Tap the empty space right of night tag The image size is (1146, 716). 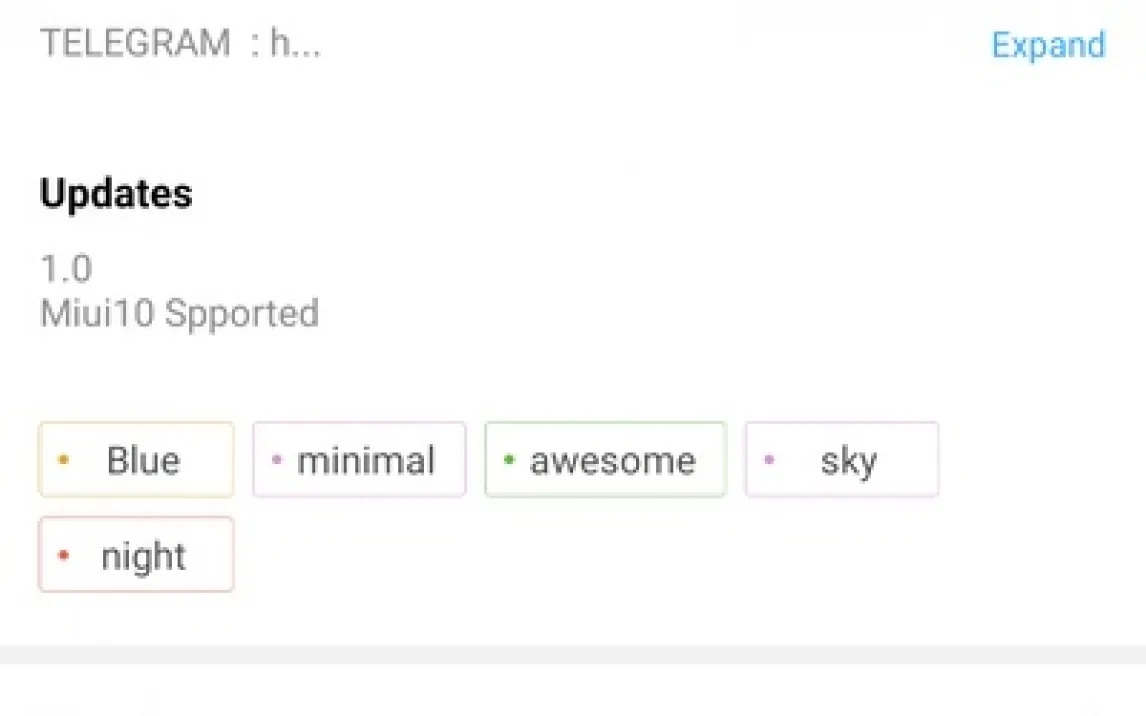[650, 555]
